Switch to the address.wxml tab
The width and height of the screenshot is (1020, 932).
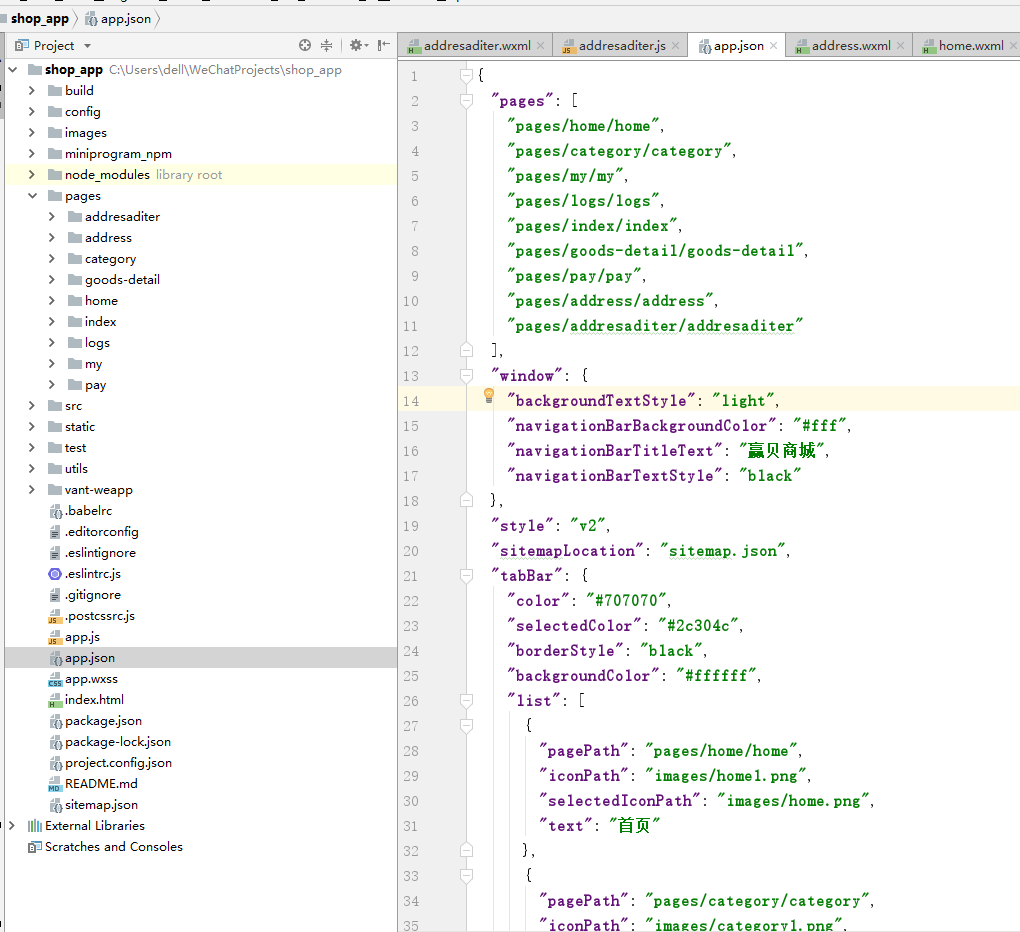tap(850, 46)
